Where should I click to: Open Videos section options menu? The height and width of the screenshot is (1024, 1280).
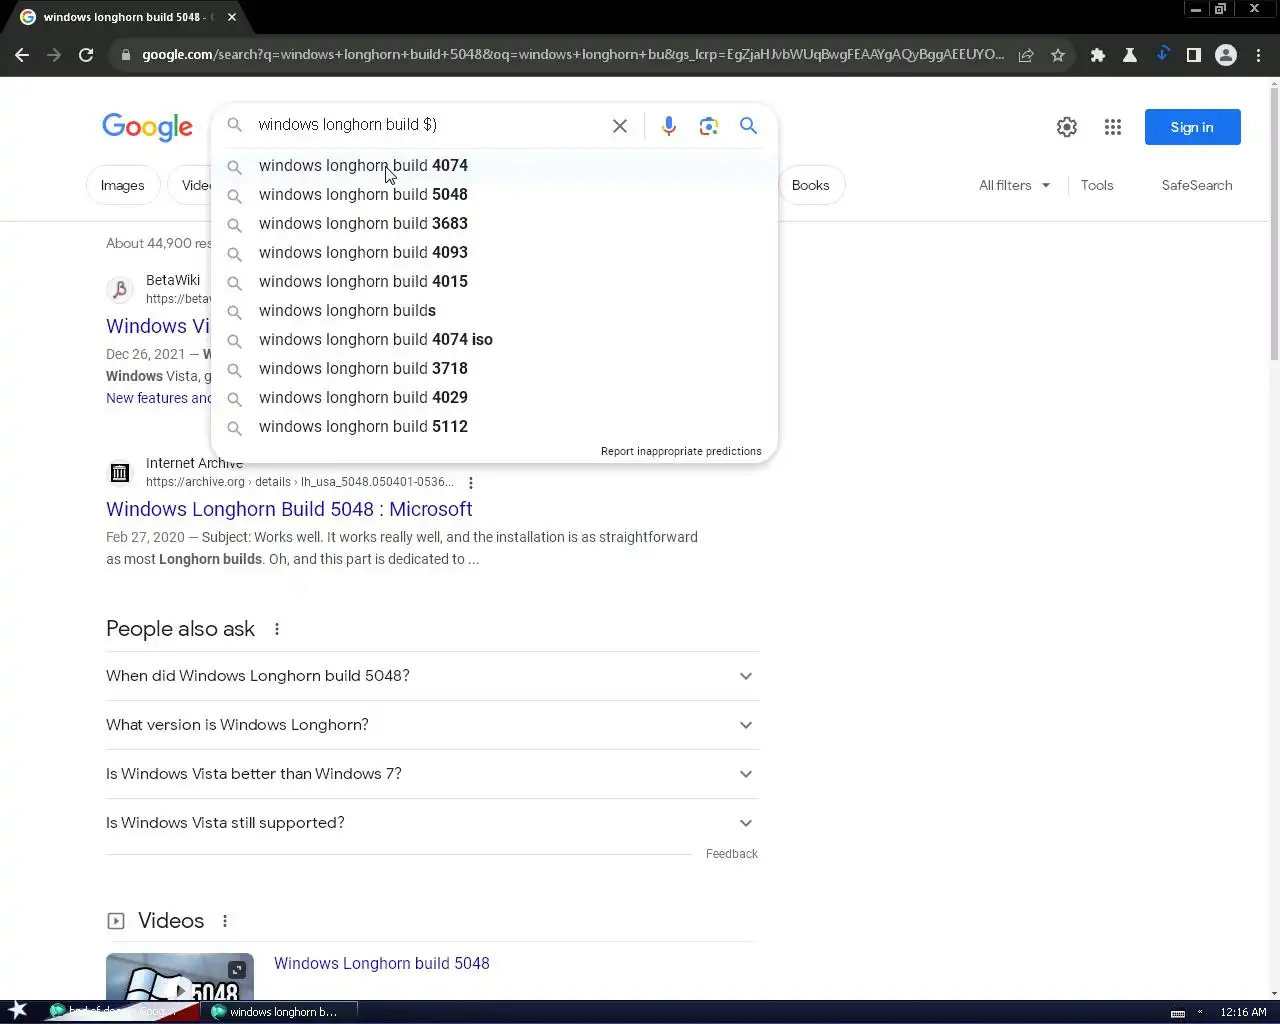click(225, 921)
